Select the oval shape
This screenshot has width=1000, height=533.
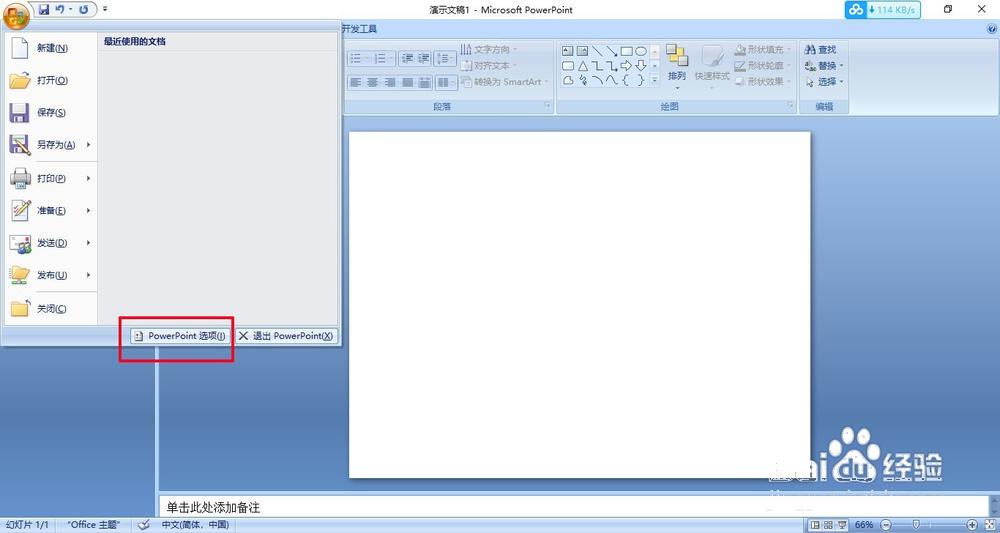point(641,50)
